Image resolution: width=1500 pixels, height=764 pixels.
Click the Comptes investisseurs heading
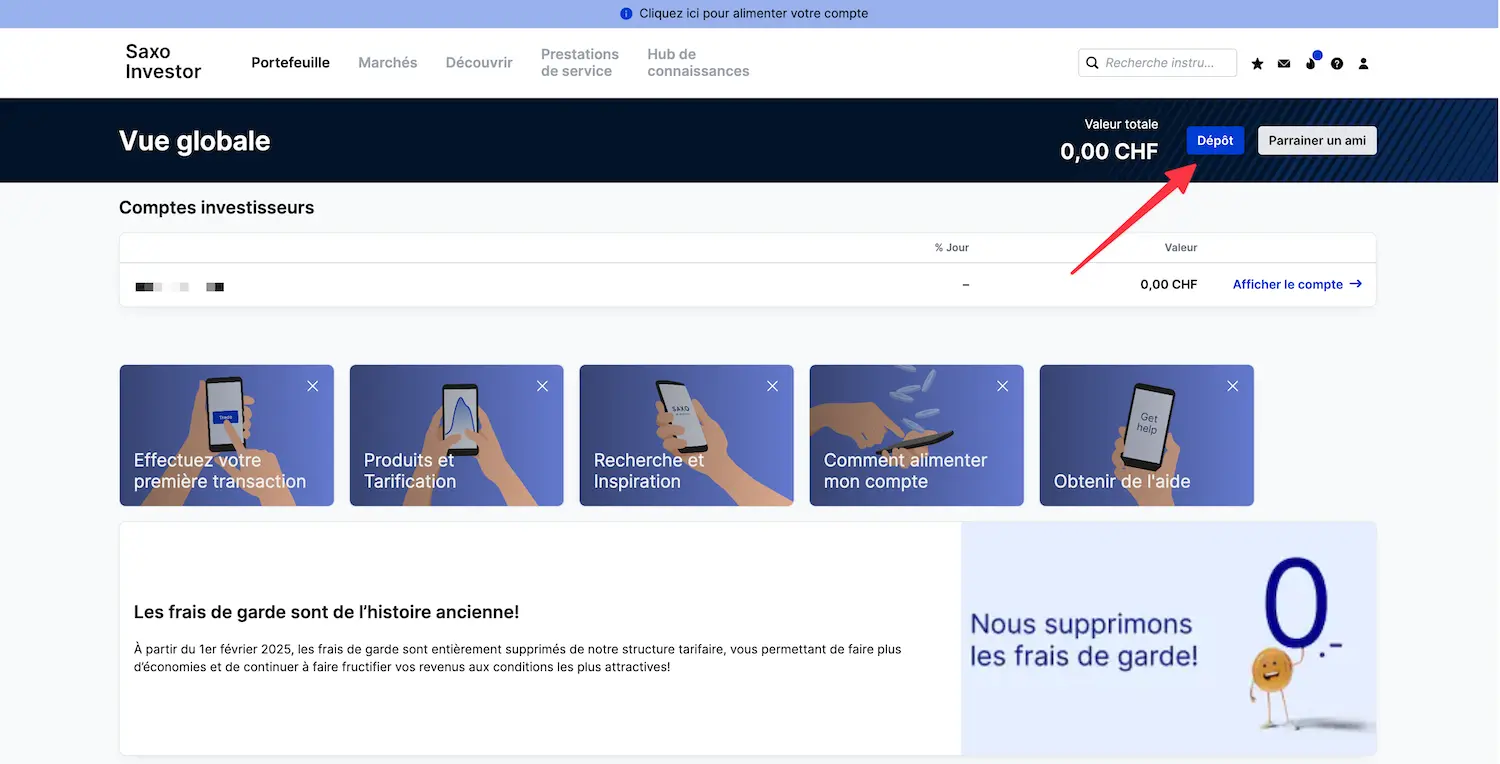click(216, 208)
